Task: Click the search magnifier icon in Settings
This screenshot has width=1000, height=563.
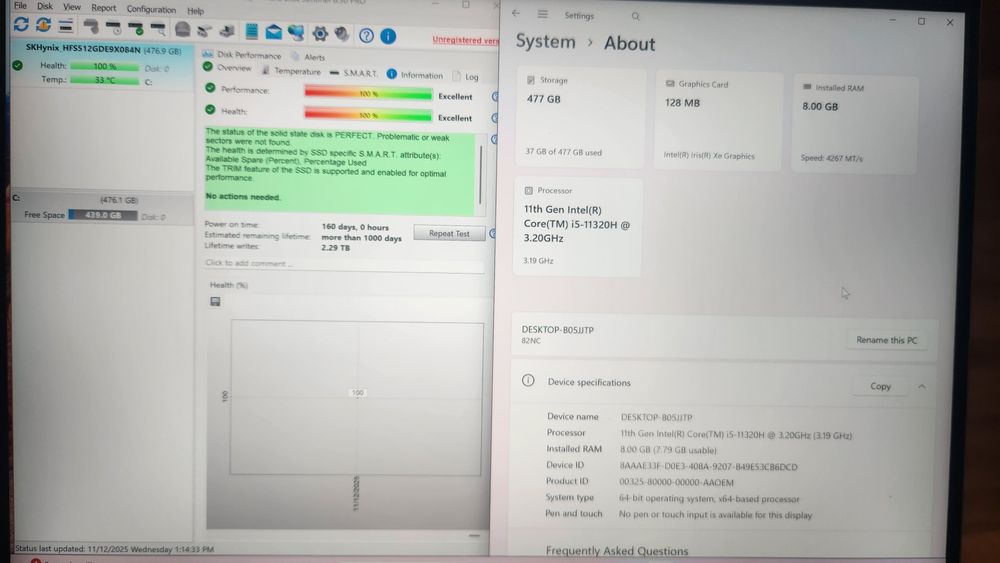Action: tap(635, 17)
